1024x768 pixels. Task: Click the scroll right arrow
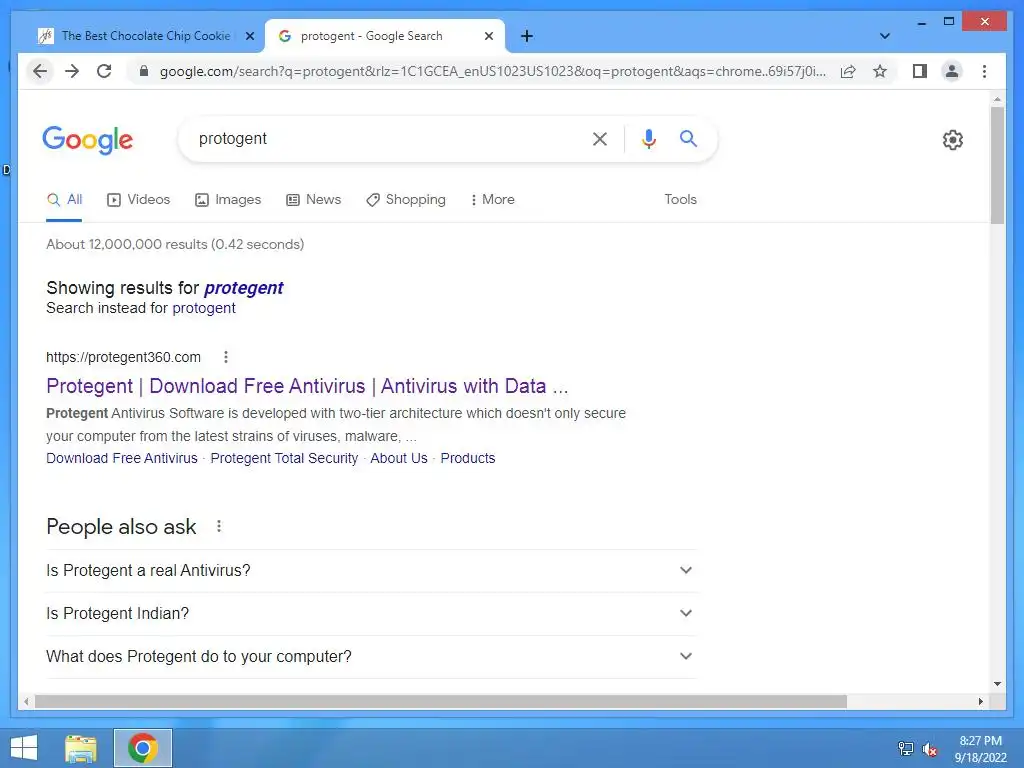[x=980, y=702]
